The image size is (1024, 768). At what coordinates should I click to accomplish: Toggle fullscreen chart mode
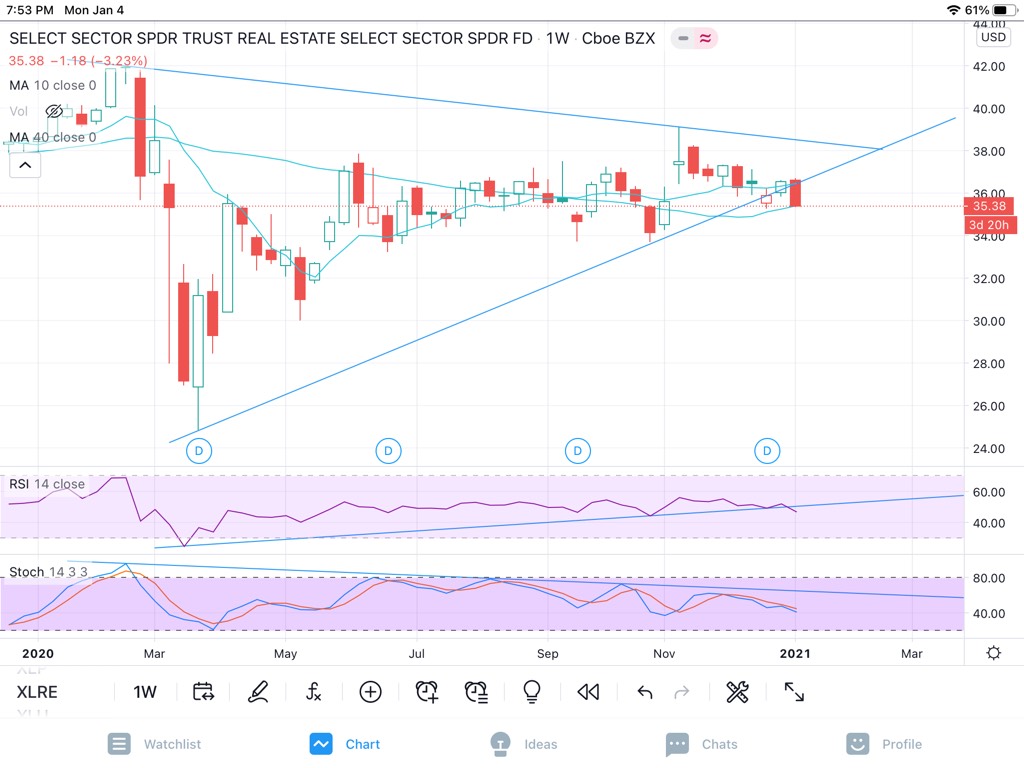pyautogui.click(x=794, y=692)
